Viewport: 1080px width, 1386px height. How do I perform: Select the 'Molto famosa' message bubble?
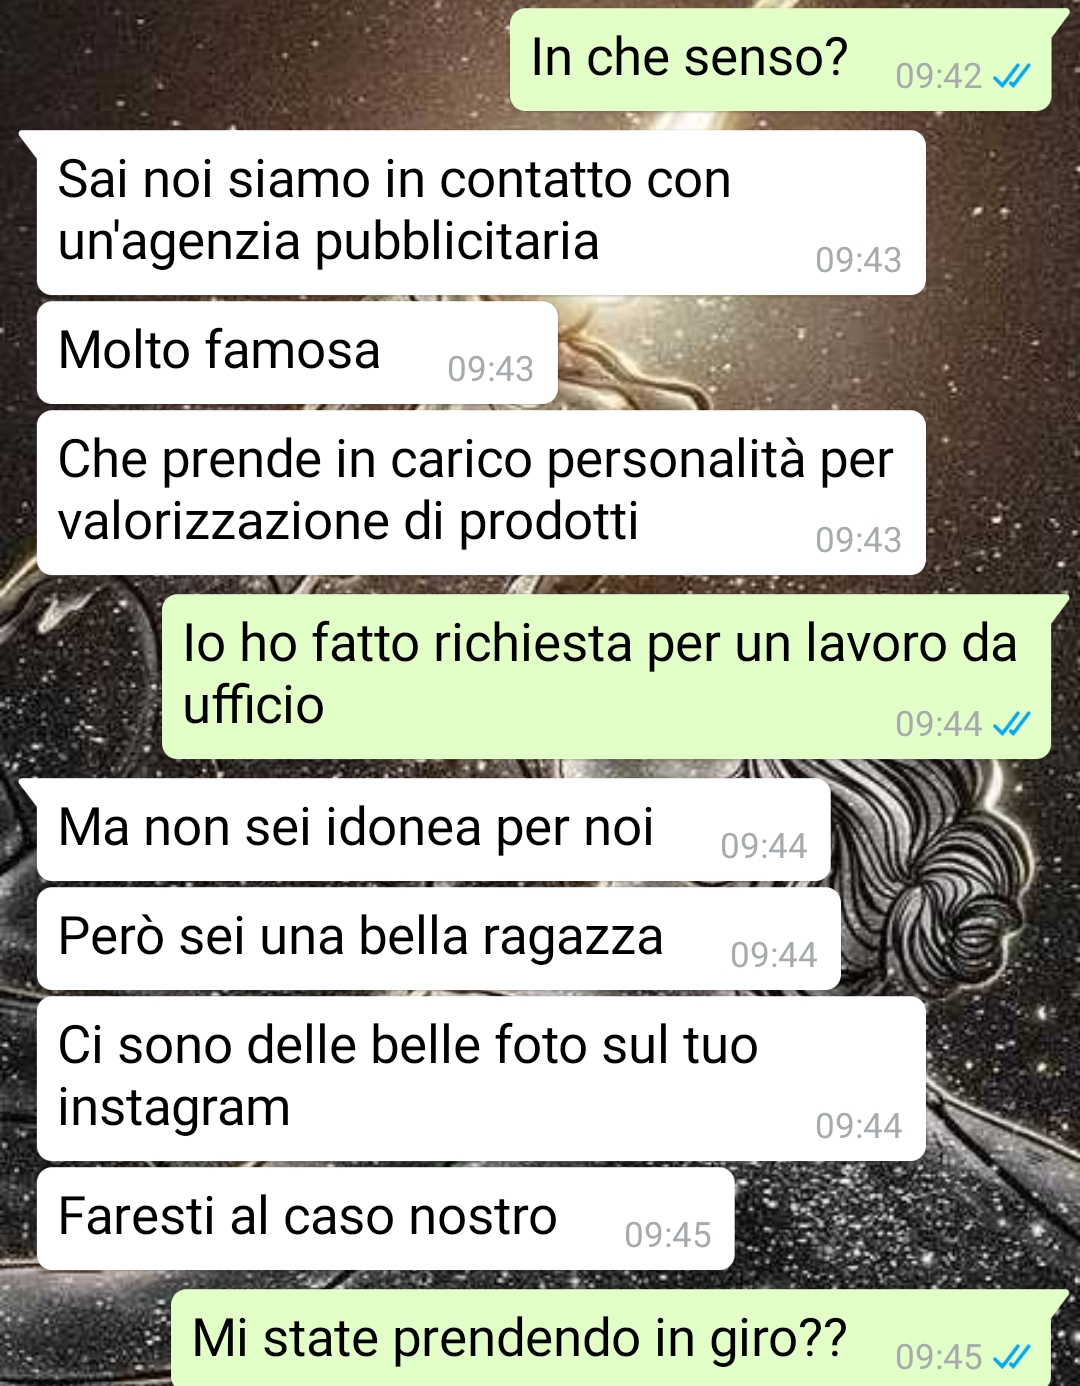point(297,353)
